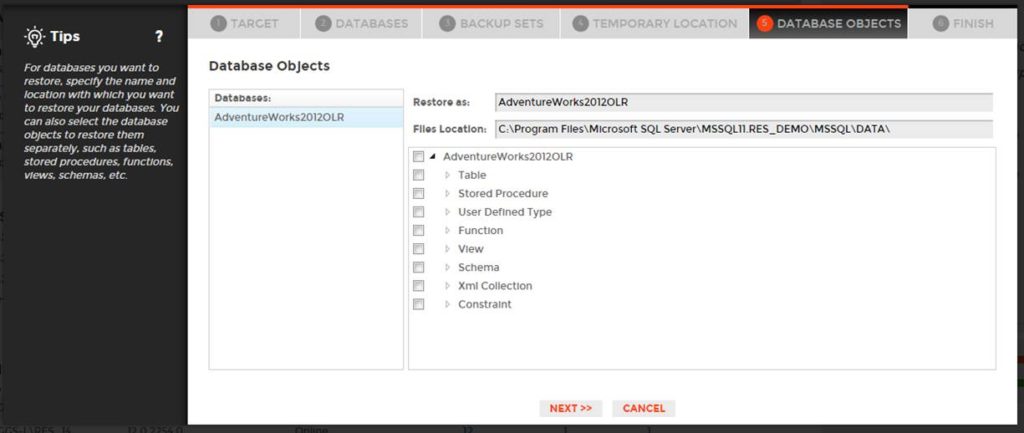The image size is (1024, 433).
Task: Expand the Stored Procedure node arrow
Action: pyautogui.click(x=447, y=193)
